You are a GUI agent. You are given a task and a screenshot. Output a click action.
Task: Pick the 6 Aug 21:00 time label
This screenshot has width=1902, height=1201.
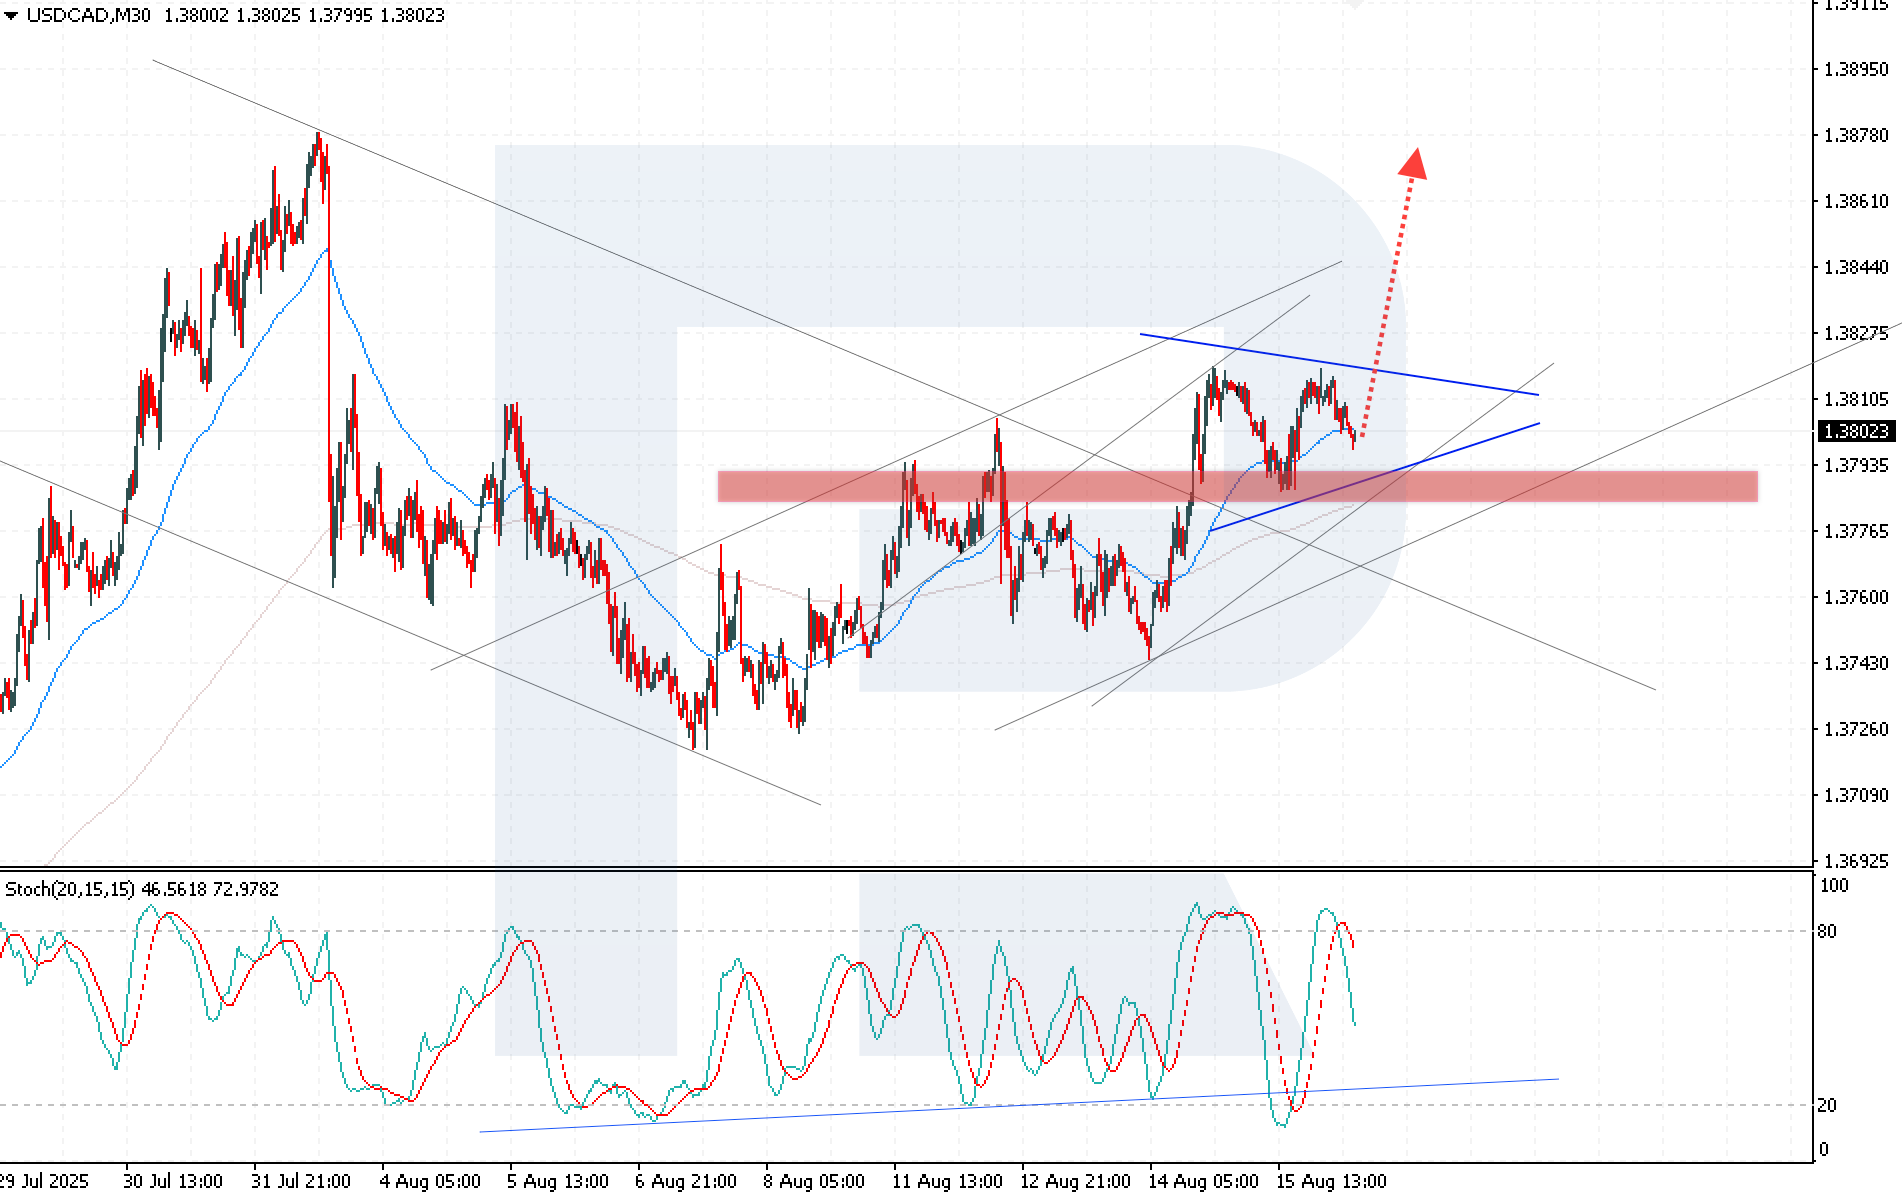pos(686,1181)
